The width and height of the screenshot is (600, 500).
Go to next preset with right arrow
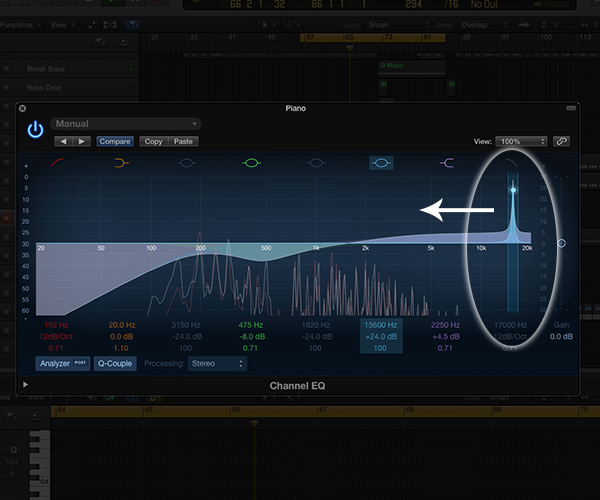click(x=82, y=142)
